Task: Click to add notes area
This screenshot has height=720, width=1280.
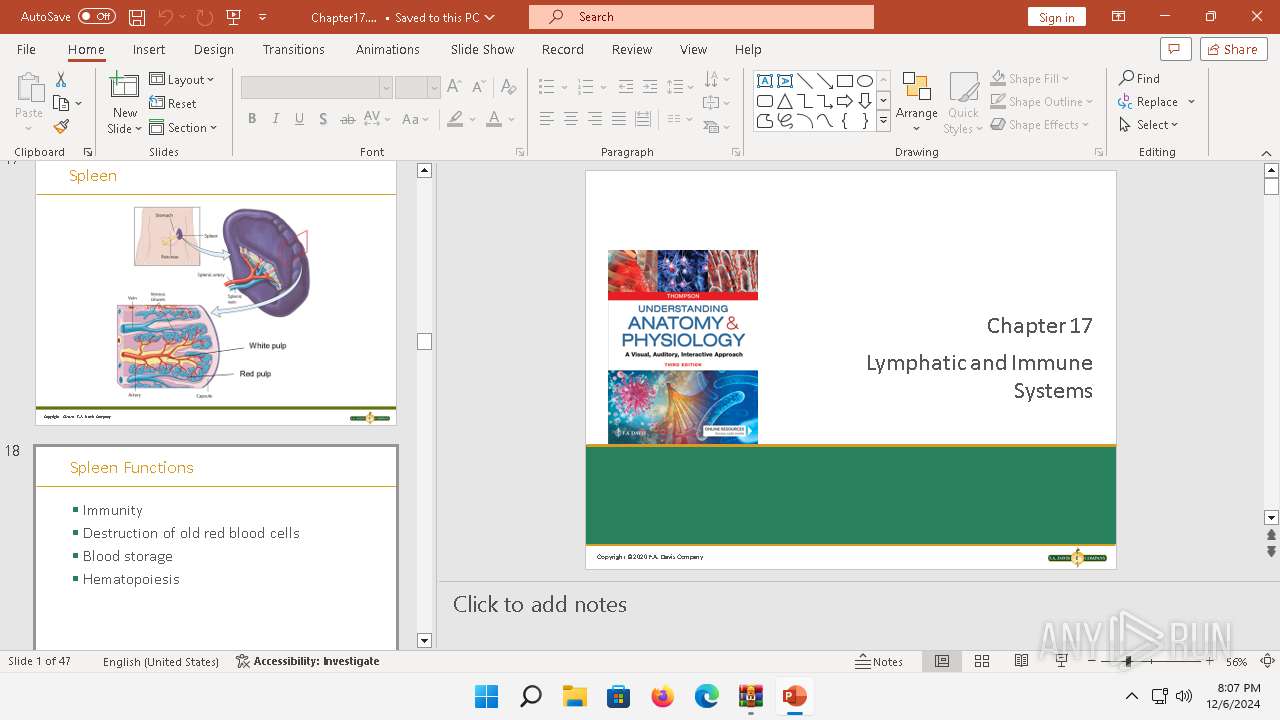Action: 540,604
